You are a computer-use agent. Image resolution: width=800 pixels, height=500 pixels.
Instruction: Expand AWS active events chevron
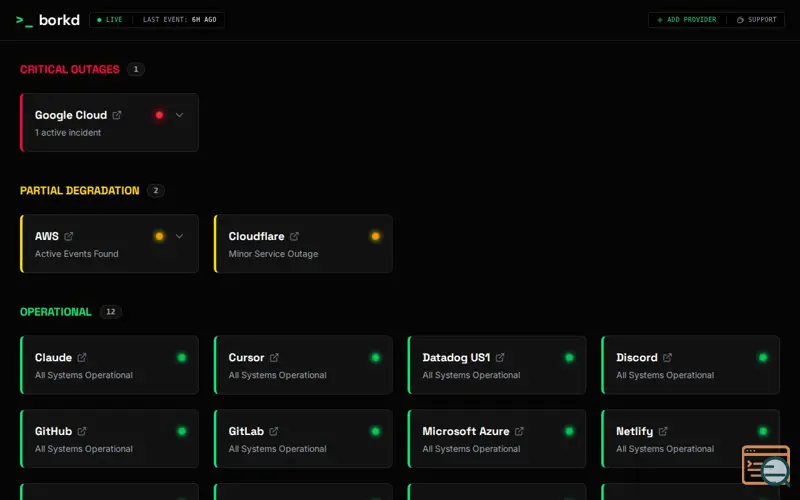[x=180, y=236]
